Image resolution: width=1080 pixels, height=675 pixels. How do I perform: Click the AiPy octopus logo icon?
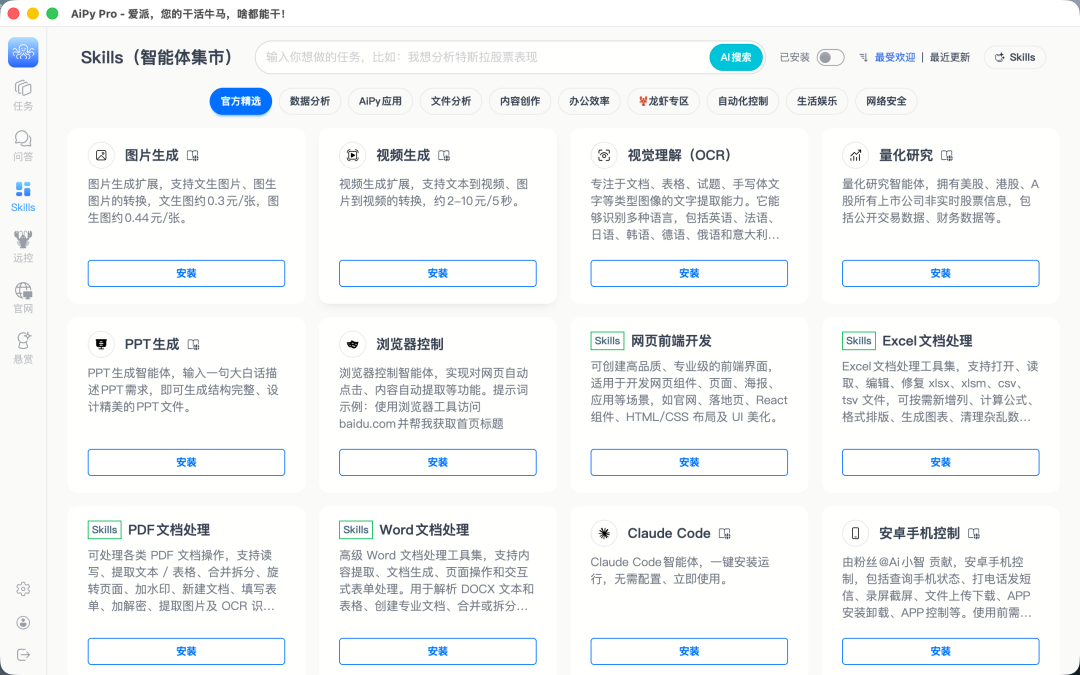coord(23,52)
